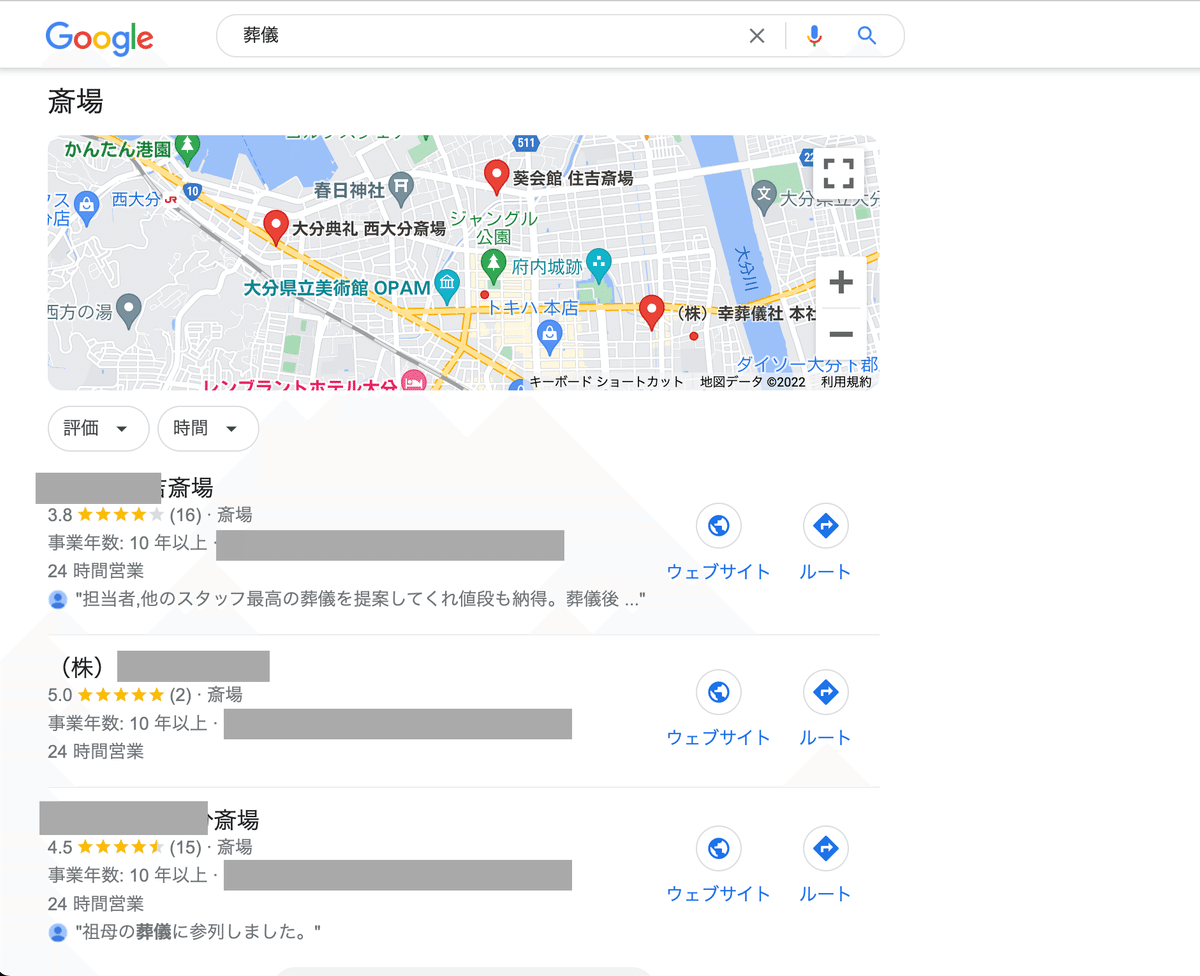Click review text 祖母の葬儀に参列しました

198,932
